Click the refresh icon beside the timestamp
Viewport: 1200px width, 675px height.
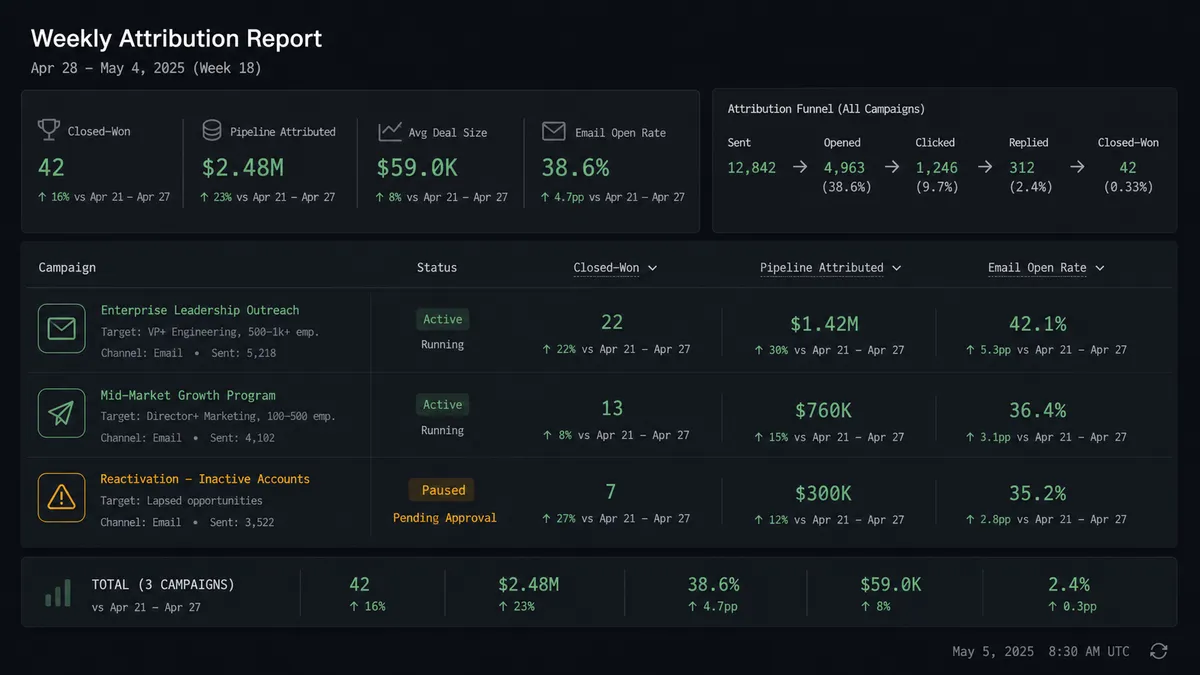click(x=1159, y=651)
